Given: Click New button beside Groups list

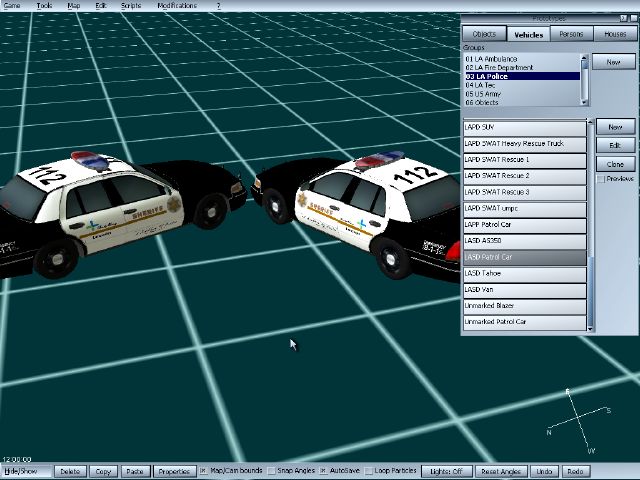Looking at the screenshot, I should 613,62.
